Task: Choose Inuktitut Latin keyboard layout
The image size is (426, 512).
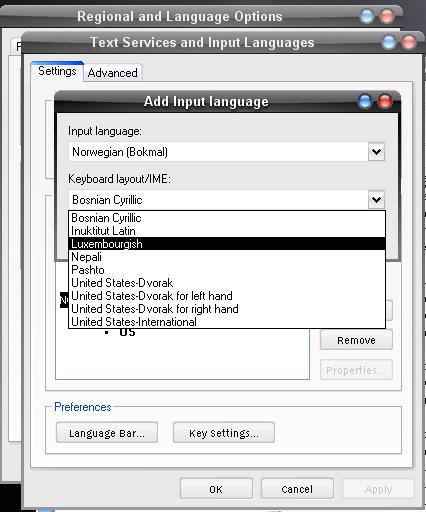Action: [227, 231]
